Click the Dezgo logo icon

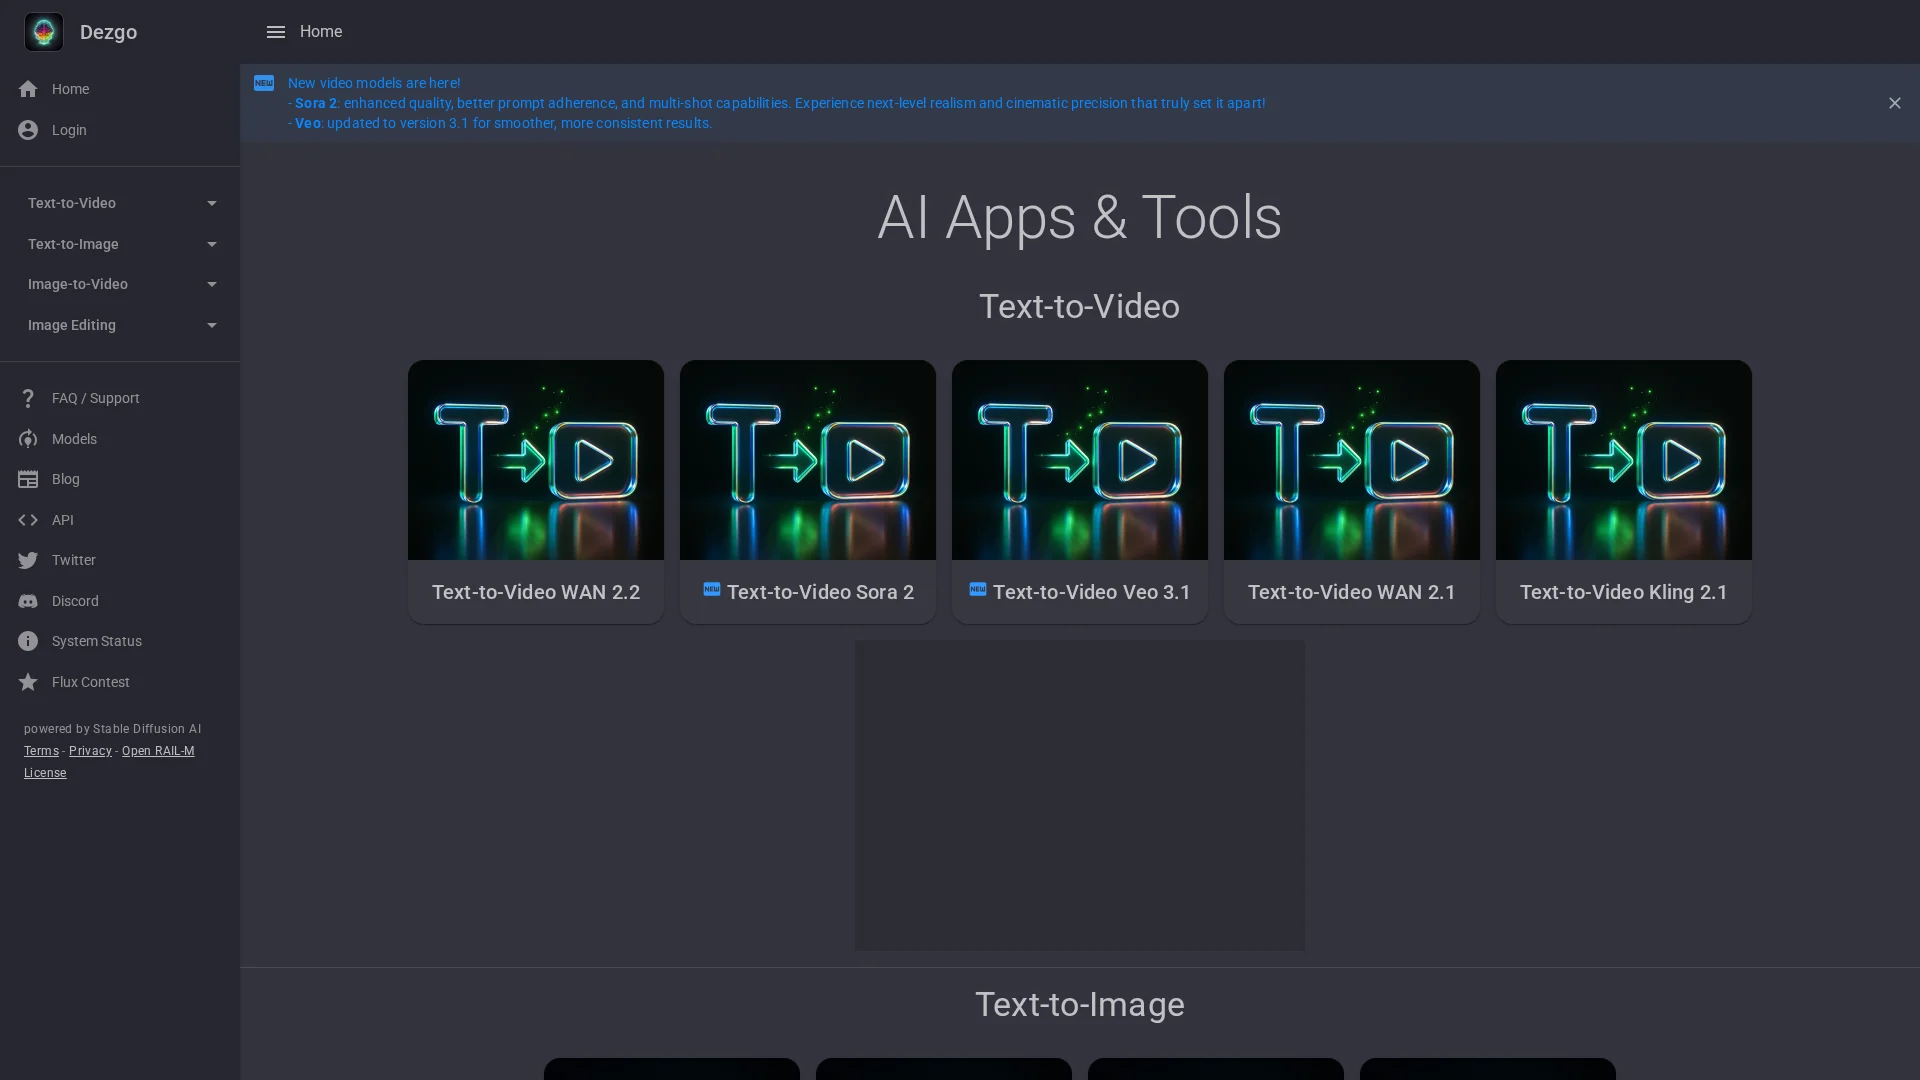[x=44, y=32]
